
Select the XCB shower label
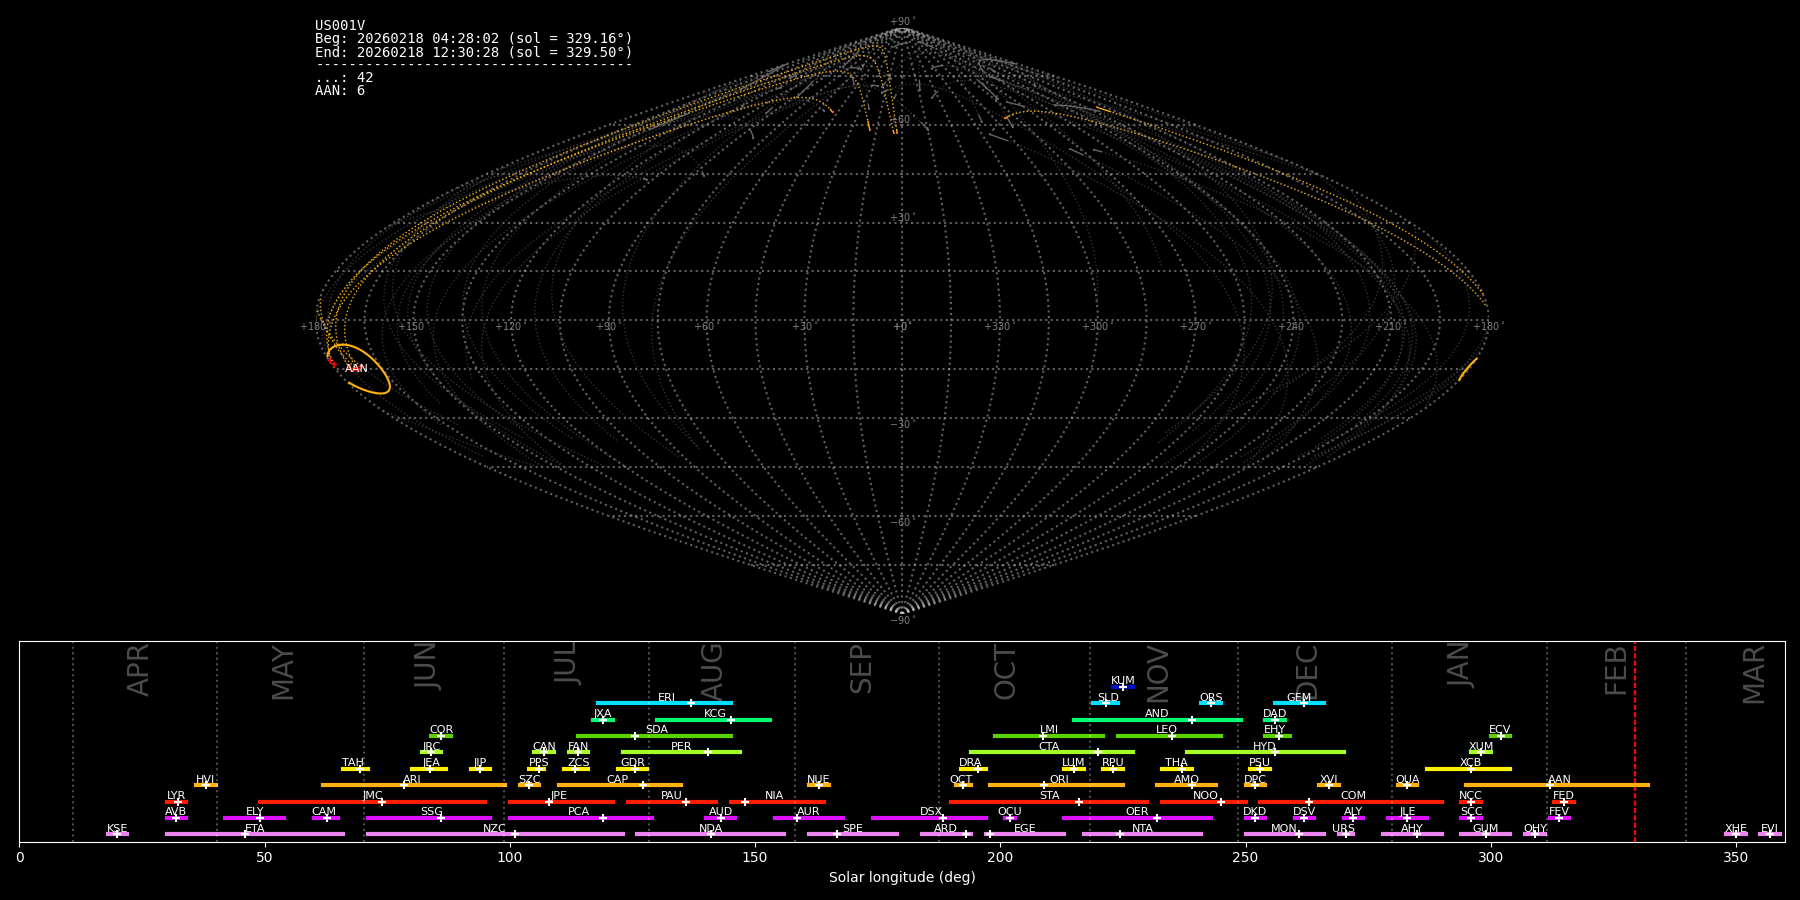coord(1470,763)
